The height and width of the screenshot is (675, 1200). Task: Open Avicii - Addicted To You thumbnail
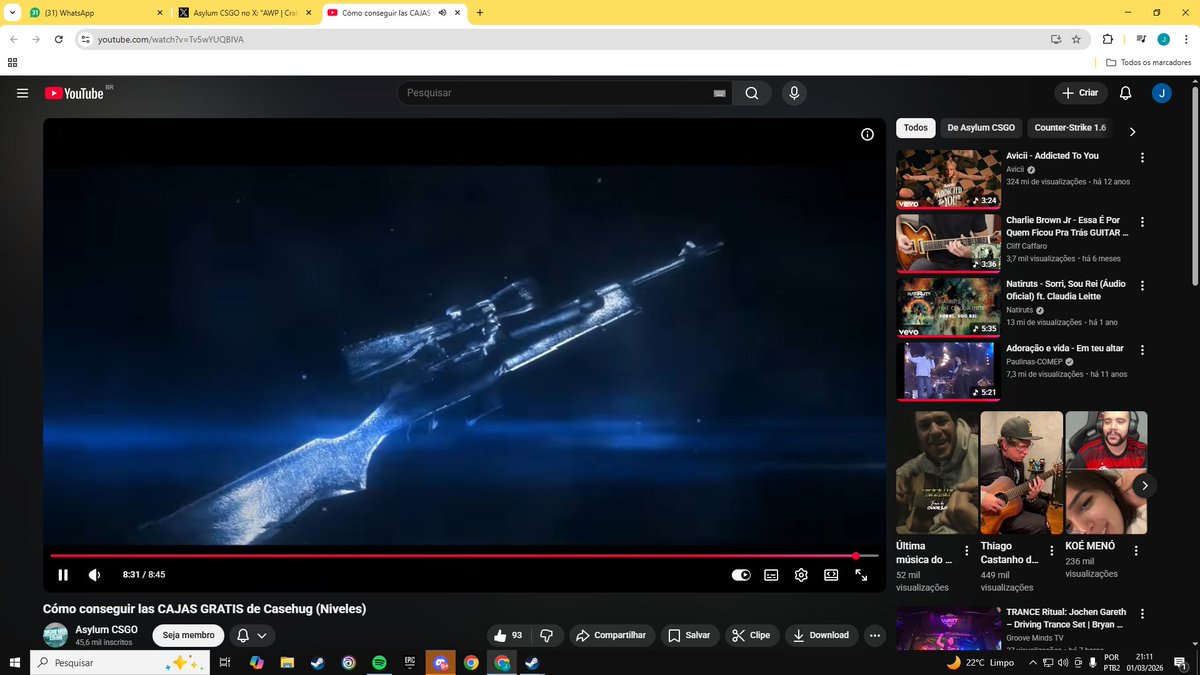pos(948,179)
